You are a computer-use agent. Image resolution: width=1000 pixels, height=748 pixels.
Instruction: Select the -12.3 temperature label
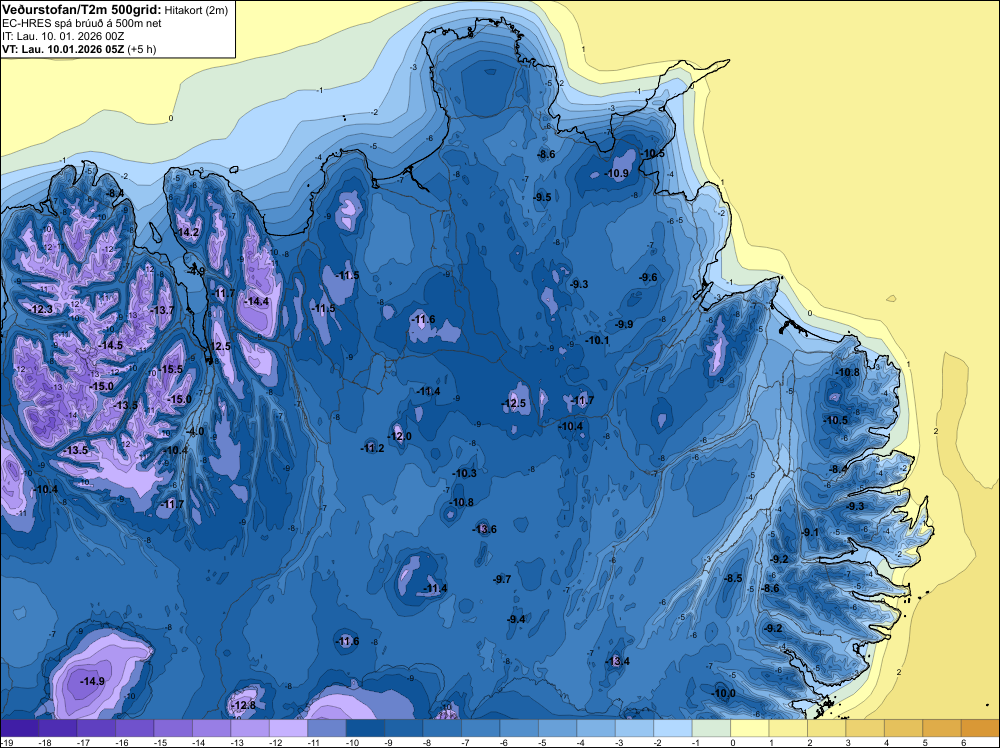(41, 309)
